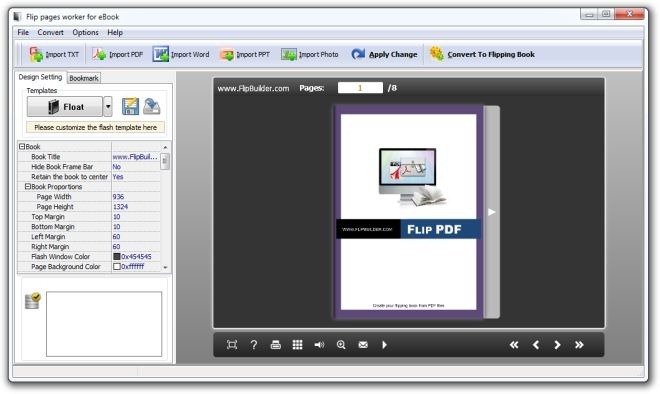This screenshot has width=660, height=394.
Task: Collapse the Book tree node
Action: coord(22,146)
